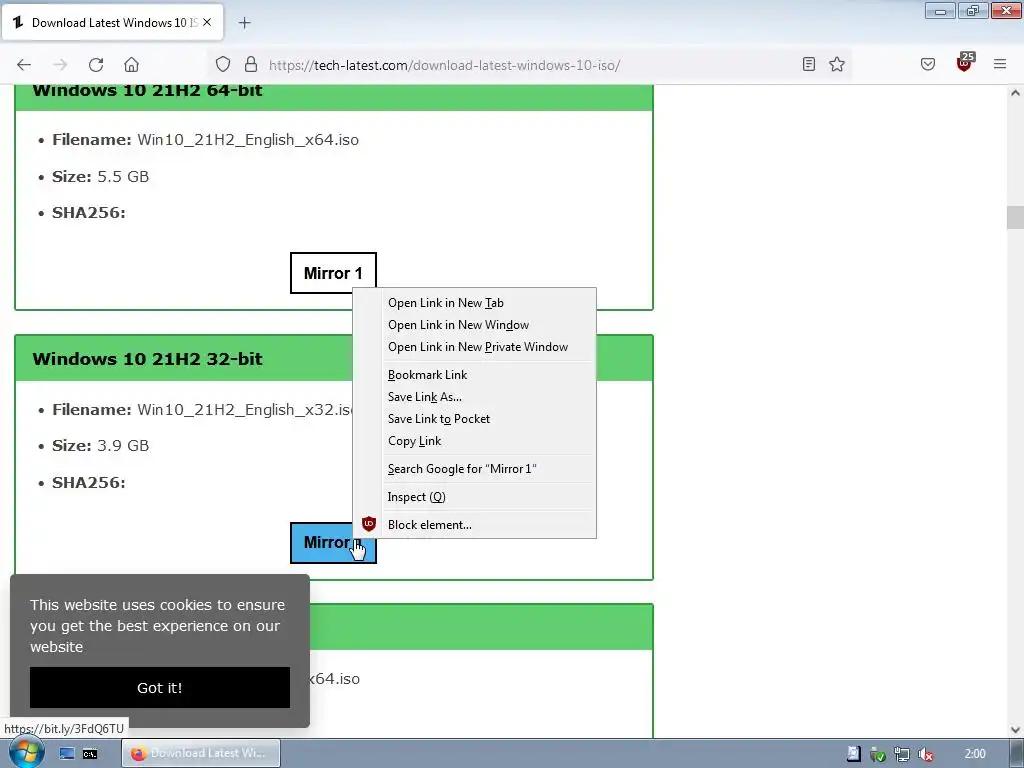
Task: Click scrollbar down arrow
Action: (1015, 730)
